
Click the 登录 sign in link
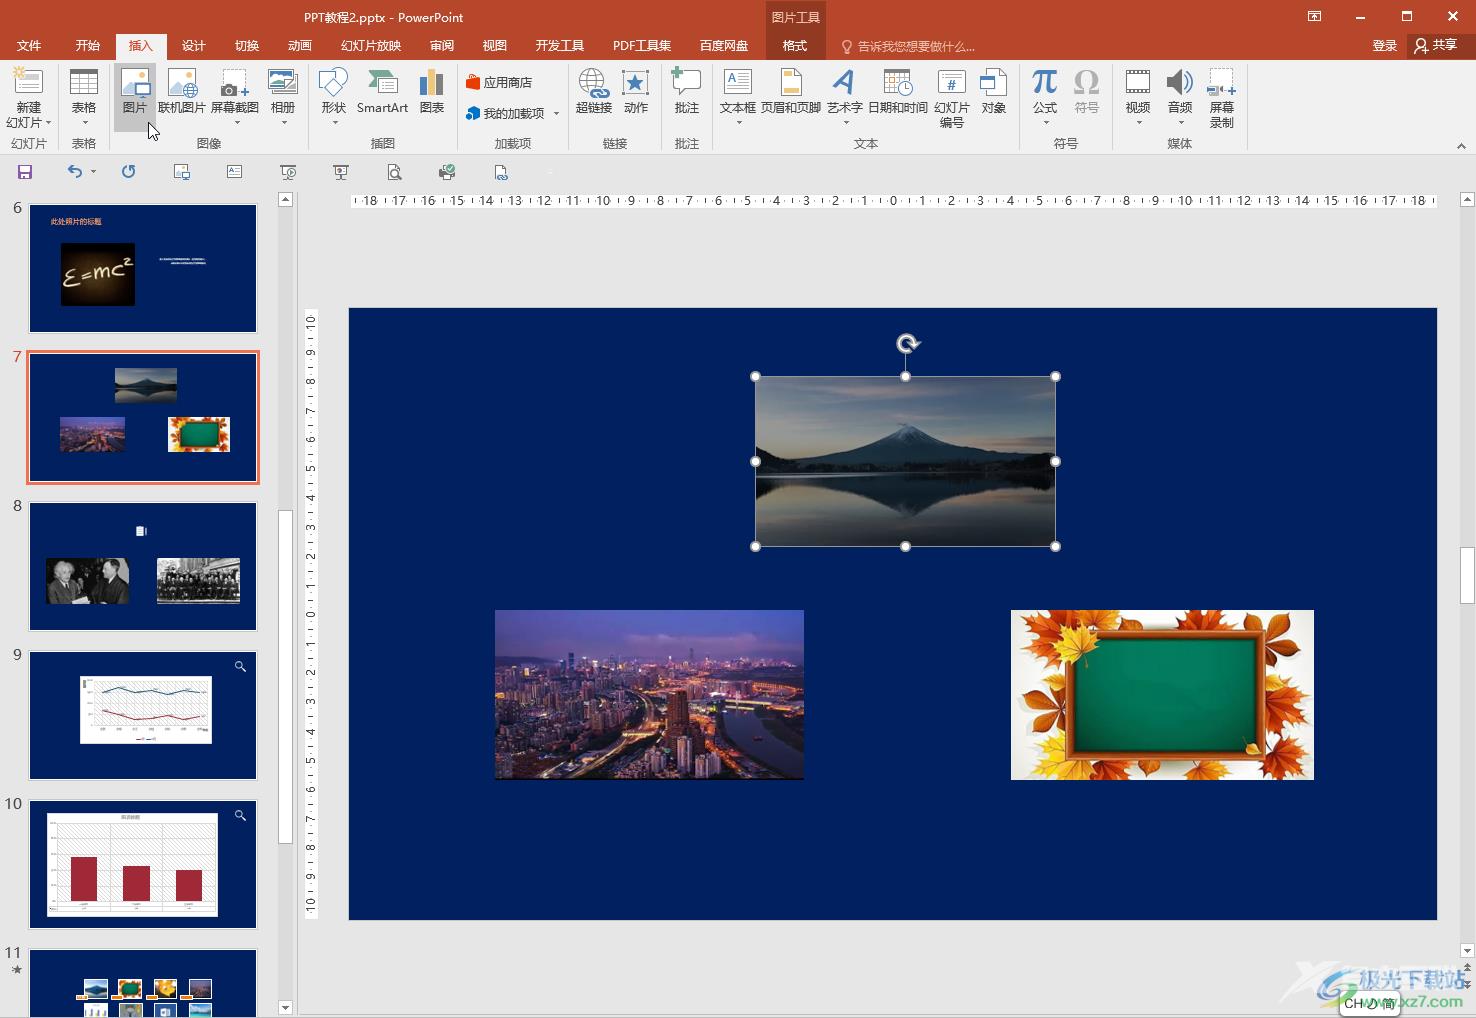pyautogui.click(x=1384, y=45)
